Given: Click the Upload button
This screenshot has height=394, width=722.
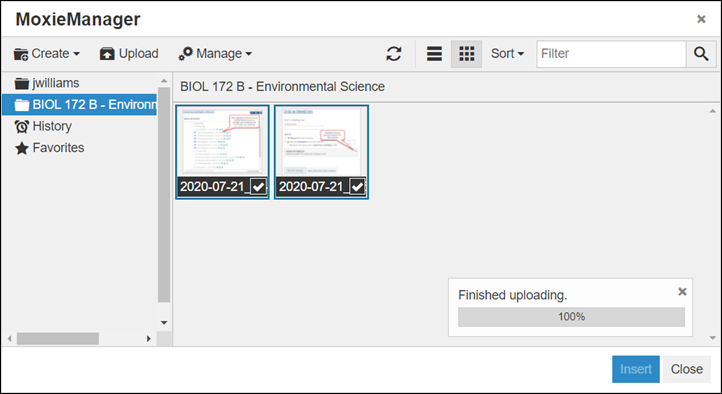Looking at the screenshot, I should [x=129, y=54].
